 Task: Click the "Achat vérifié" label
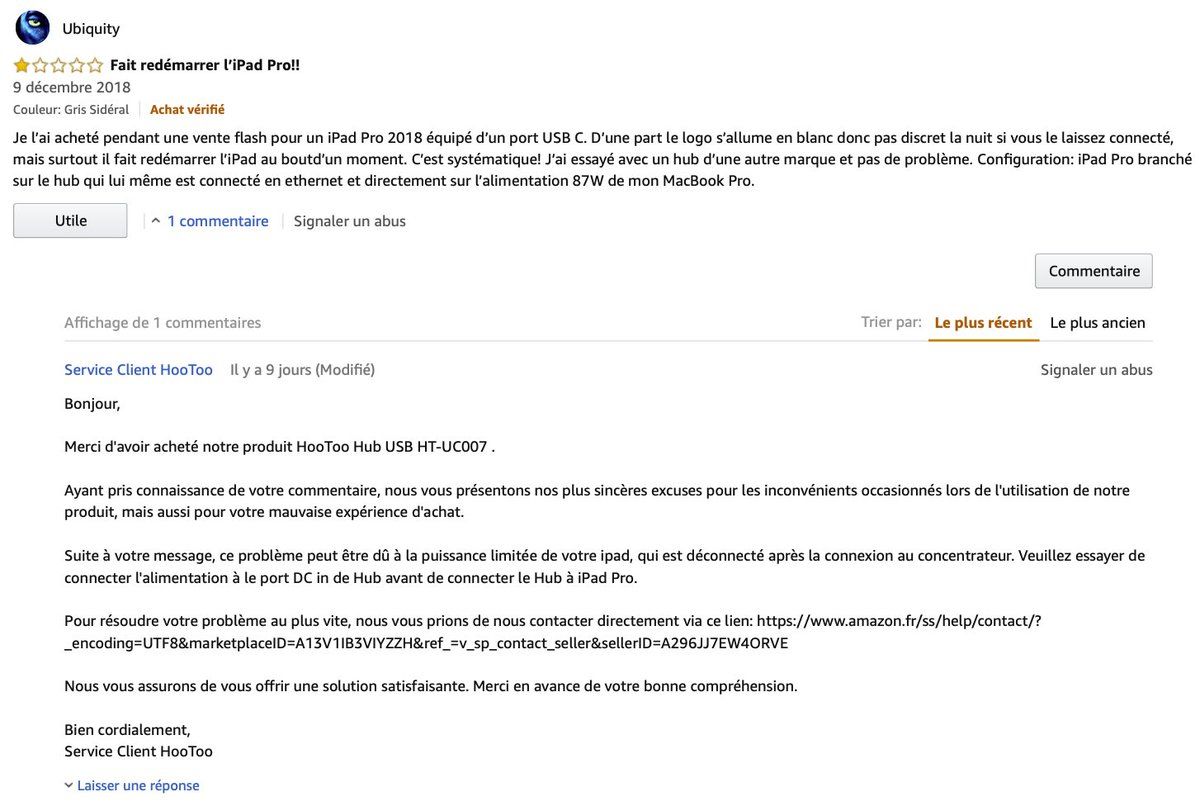pyautogui.click(x=187, y=109)
